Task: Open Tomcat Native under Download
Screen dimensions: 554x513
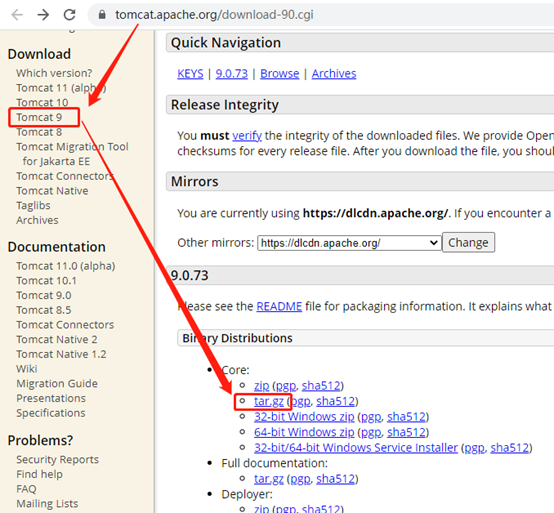Action: pyautogui.click(x=52, y=191)
